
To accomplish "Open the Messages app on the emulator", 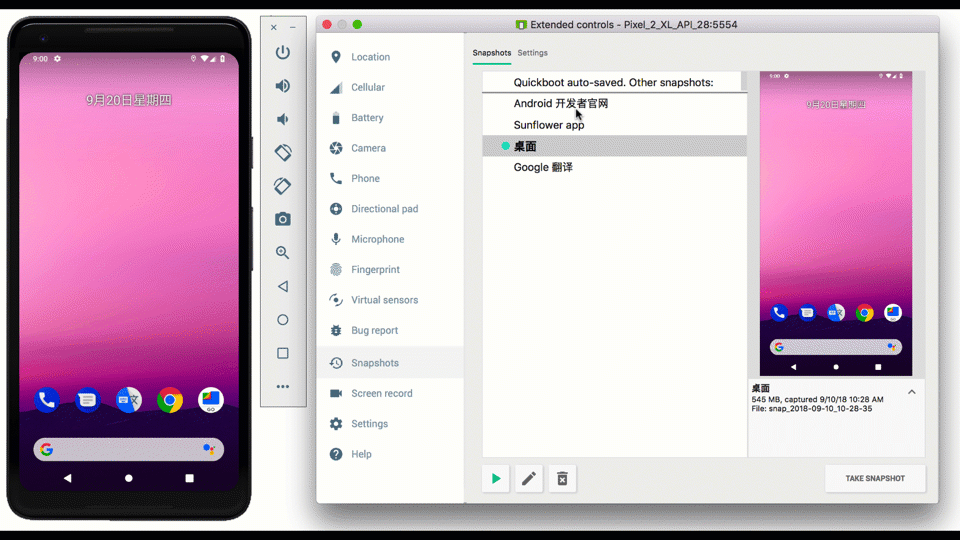I will point(88,400).
